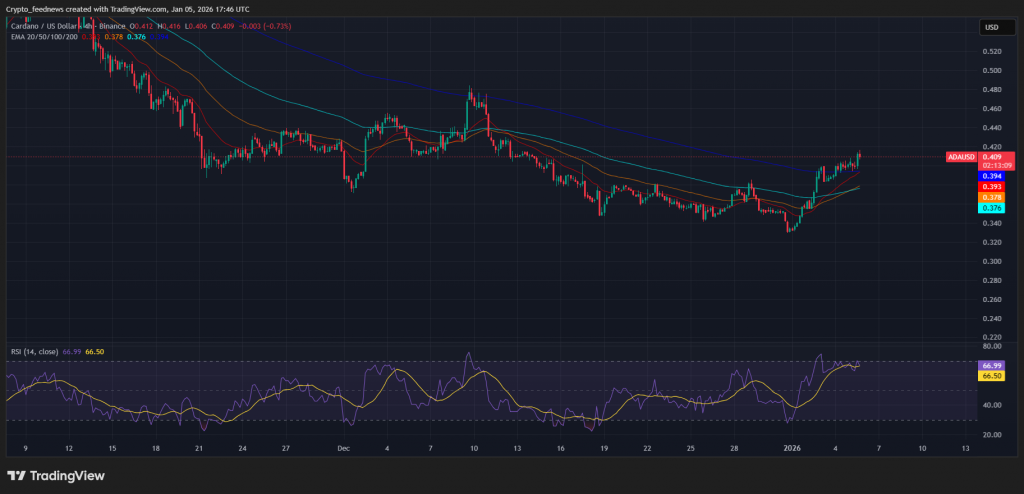Click the RSI (14, close) indicator legend
Screen dimensions: 1024x494
click(x=35, y=352)
